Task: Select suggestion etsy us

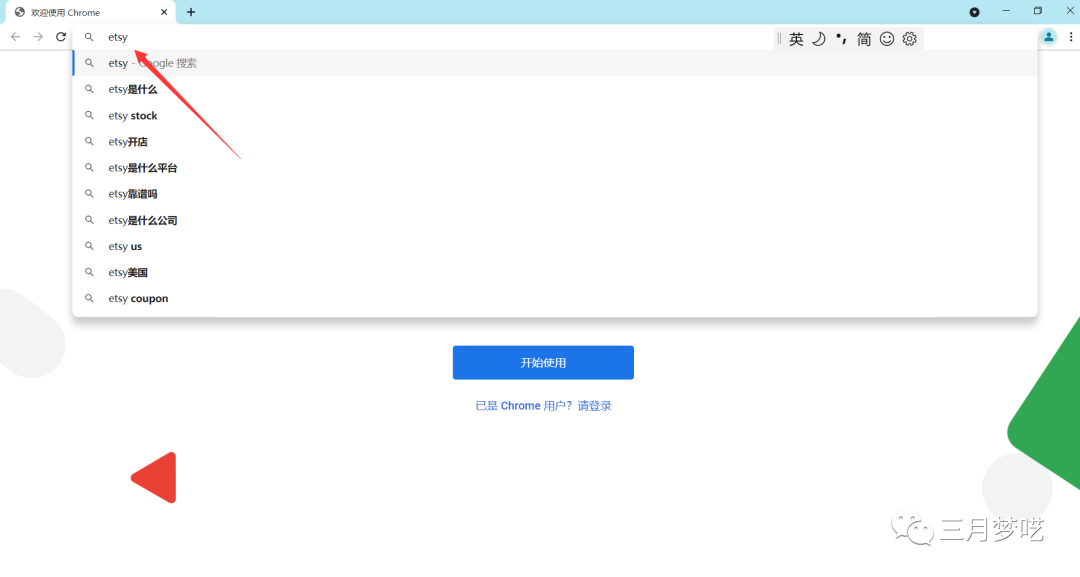Action: tap(555, 246)
